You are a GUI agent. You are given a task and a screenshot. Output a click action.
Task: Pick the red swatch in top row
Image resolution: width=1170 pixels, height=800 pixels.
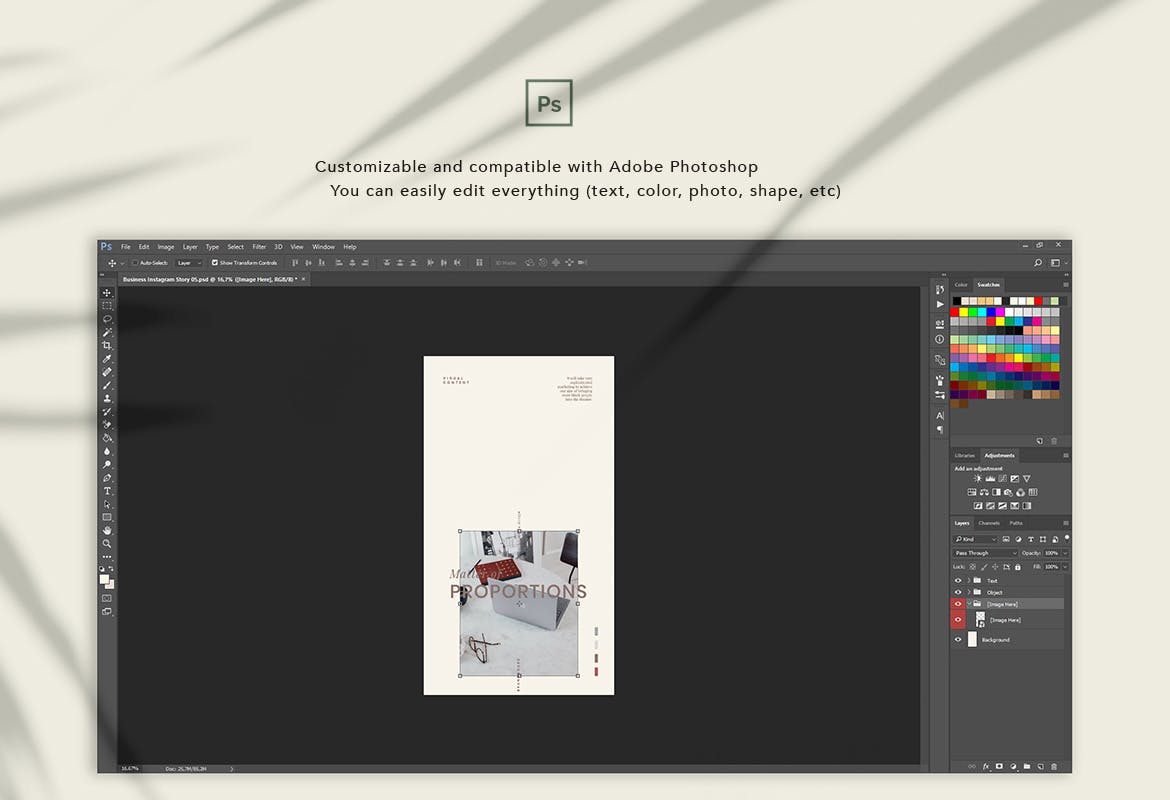coord(1038,301)
